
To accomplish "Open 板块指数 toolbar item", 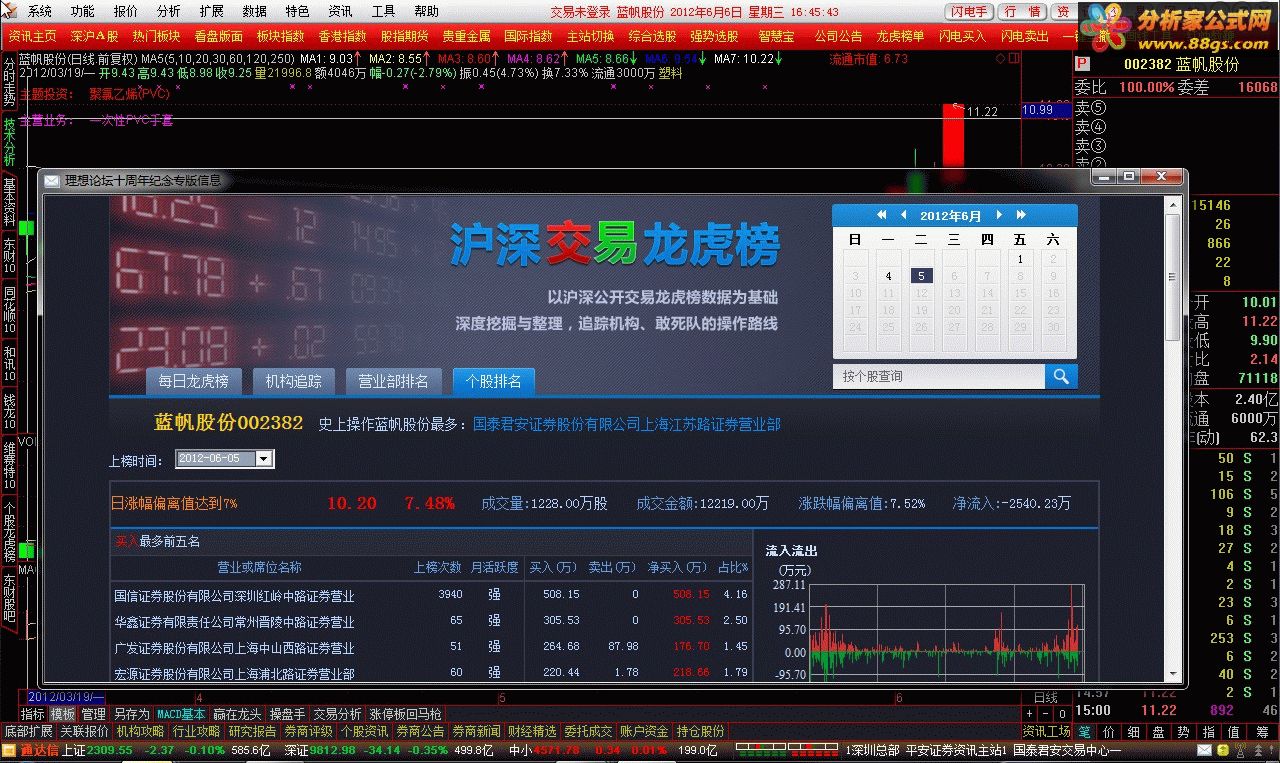I will 281,36.
